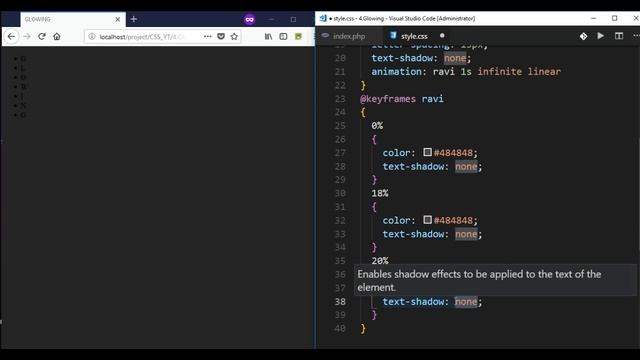Click 'infinite' keyword on line 21
The height and width of the screenshot is (360, 640).
click(x=500, y=71)
